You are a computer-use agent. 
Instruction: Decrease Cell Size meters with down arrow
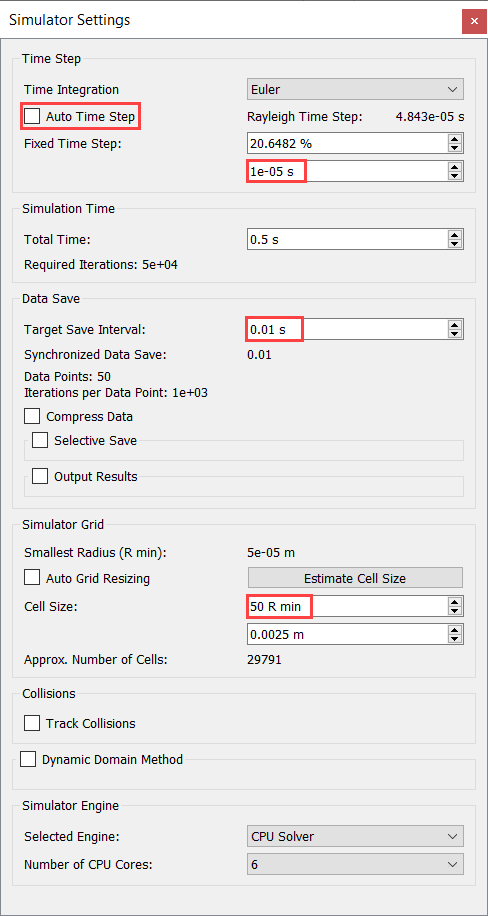point(454,639)
